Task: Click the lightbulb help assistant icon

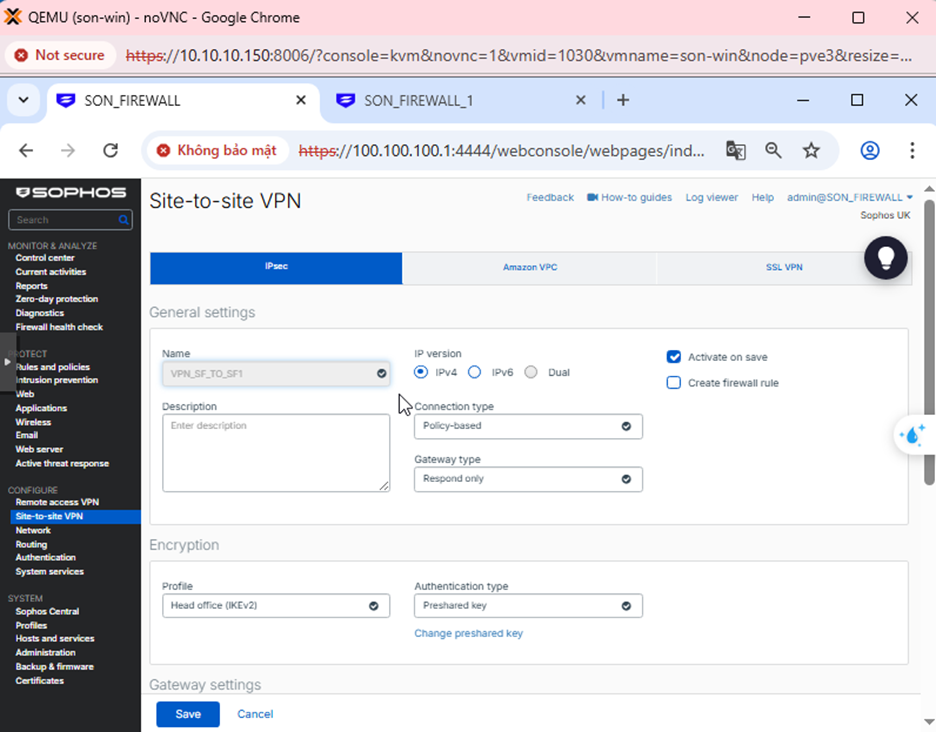Action: pyautogui.click(x=886, y=258)
